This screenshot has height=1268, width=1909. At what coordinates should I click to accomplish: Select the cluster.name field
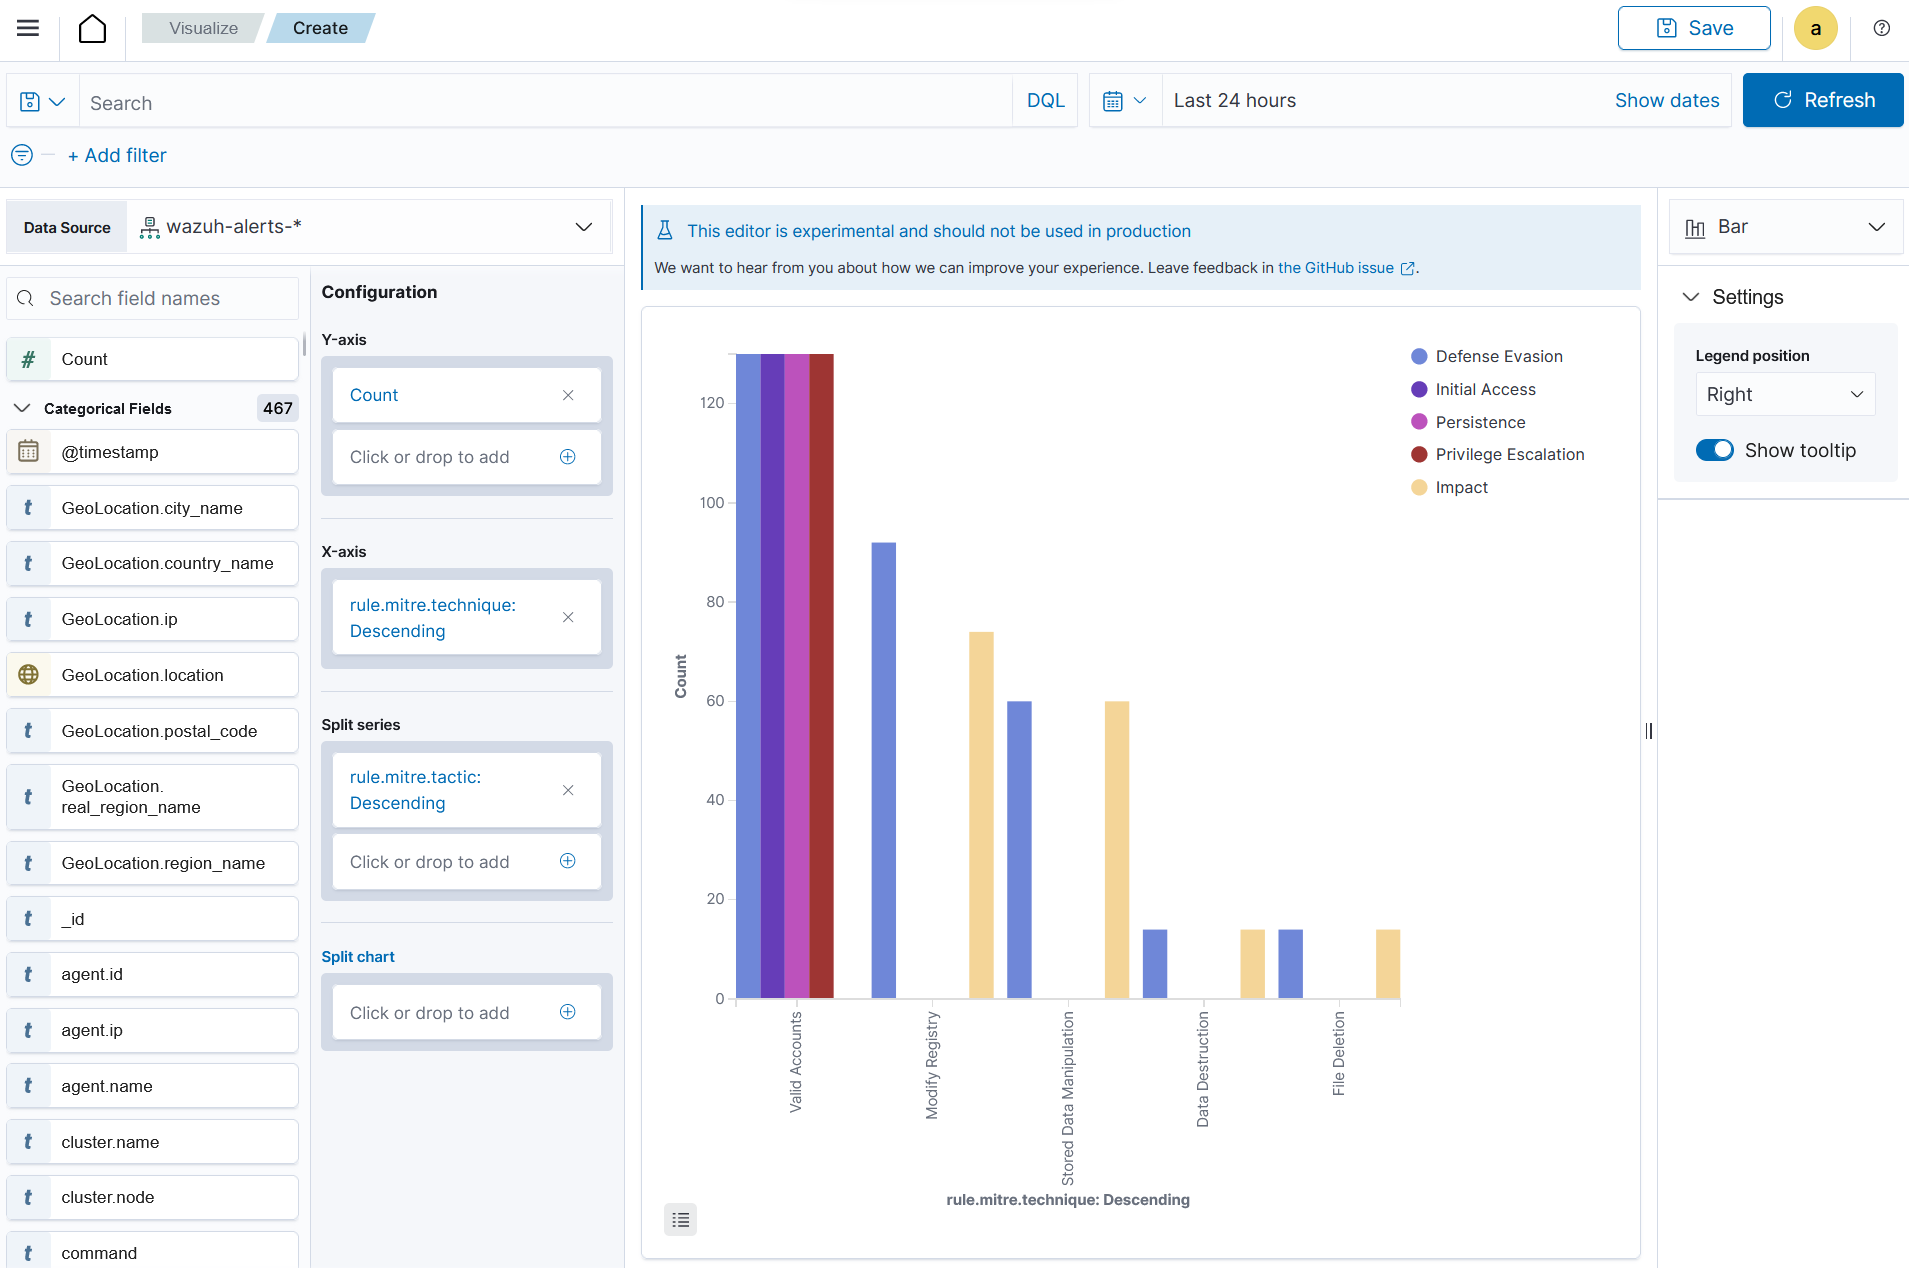[152, 1142]
